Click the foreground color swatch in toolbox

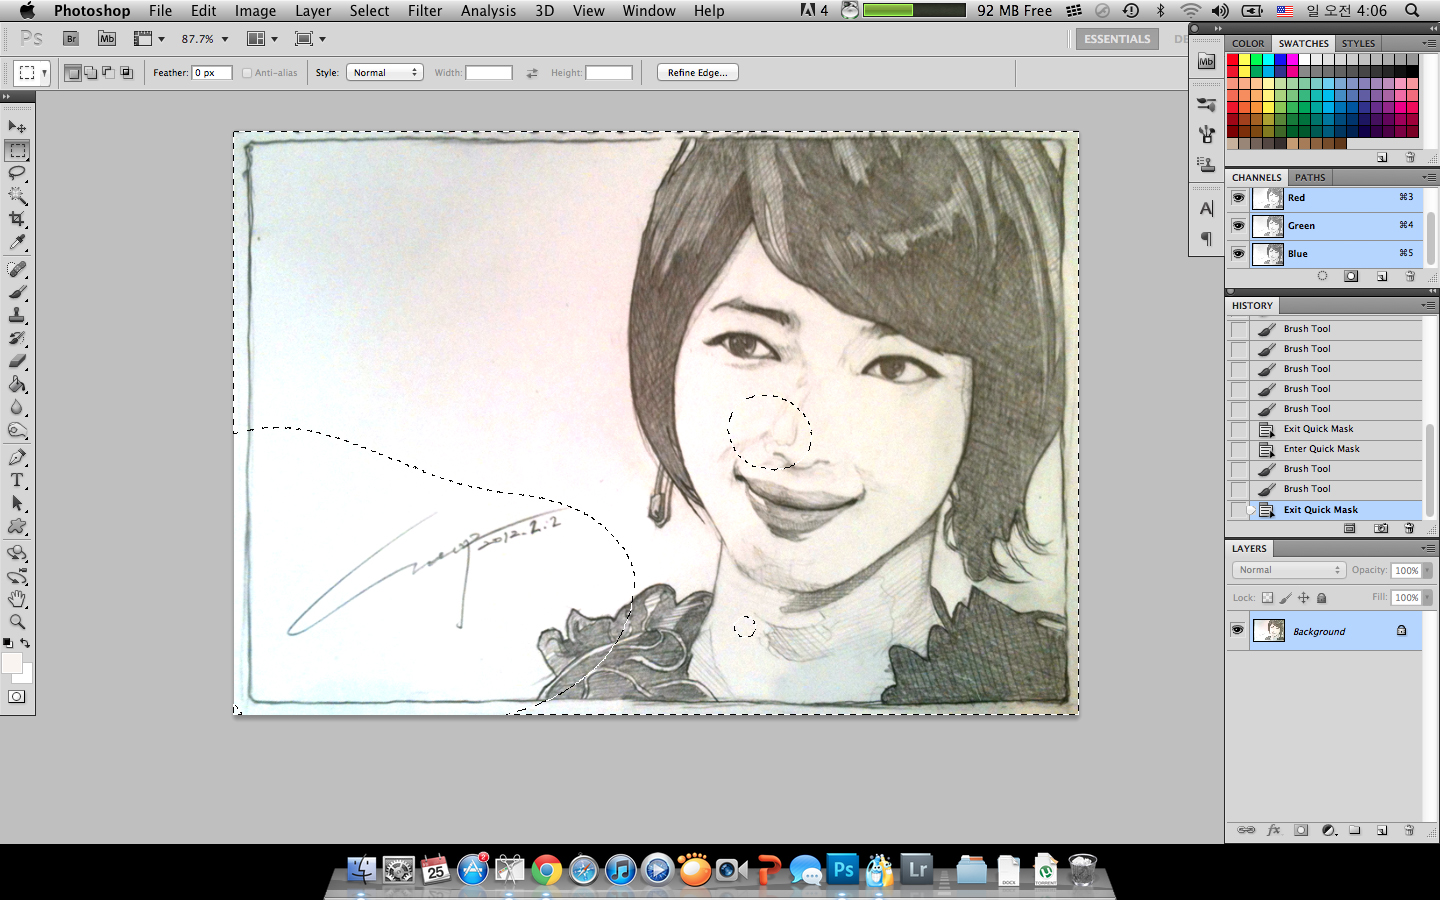click(x=12, y=664)
